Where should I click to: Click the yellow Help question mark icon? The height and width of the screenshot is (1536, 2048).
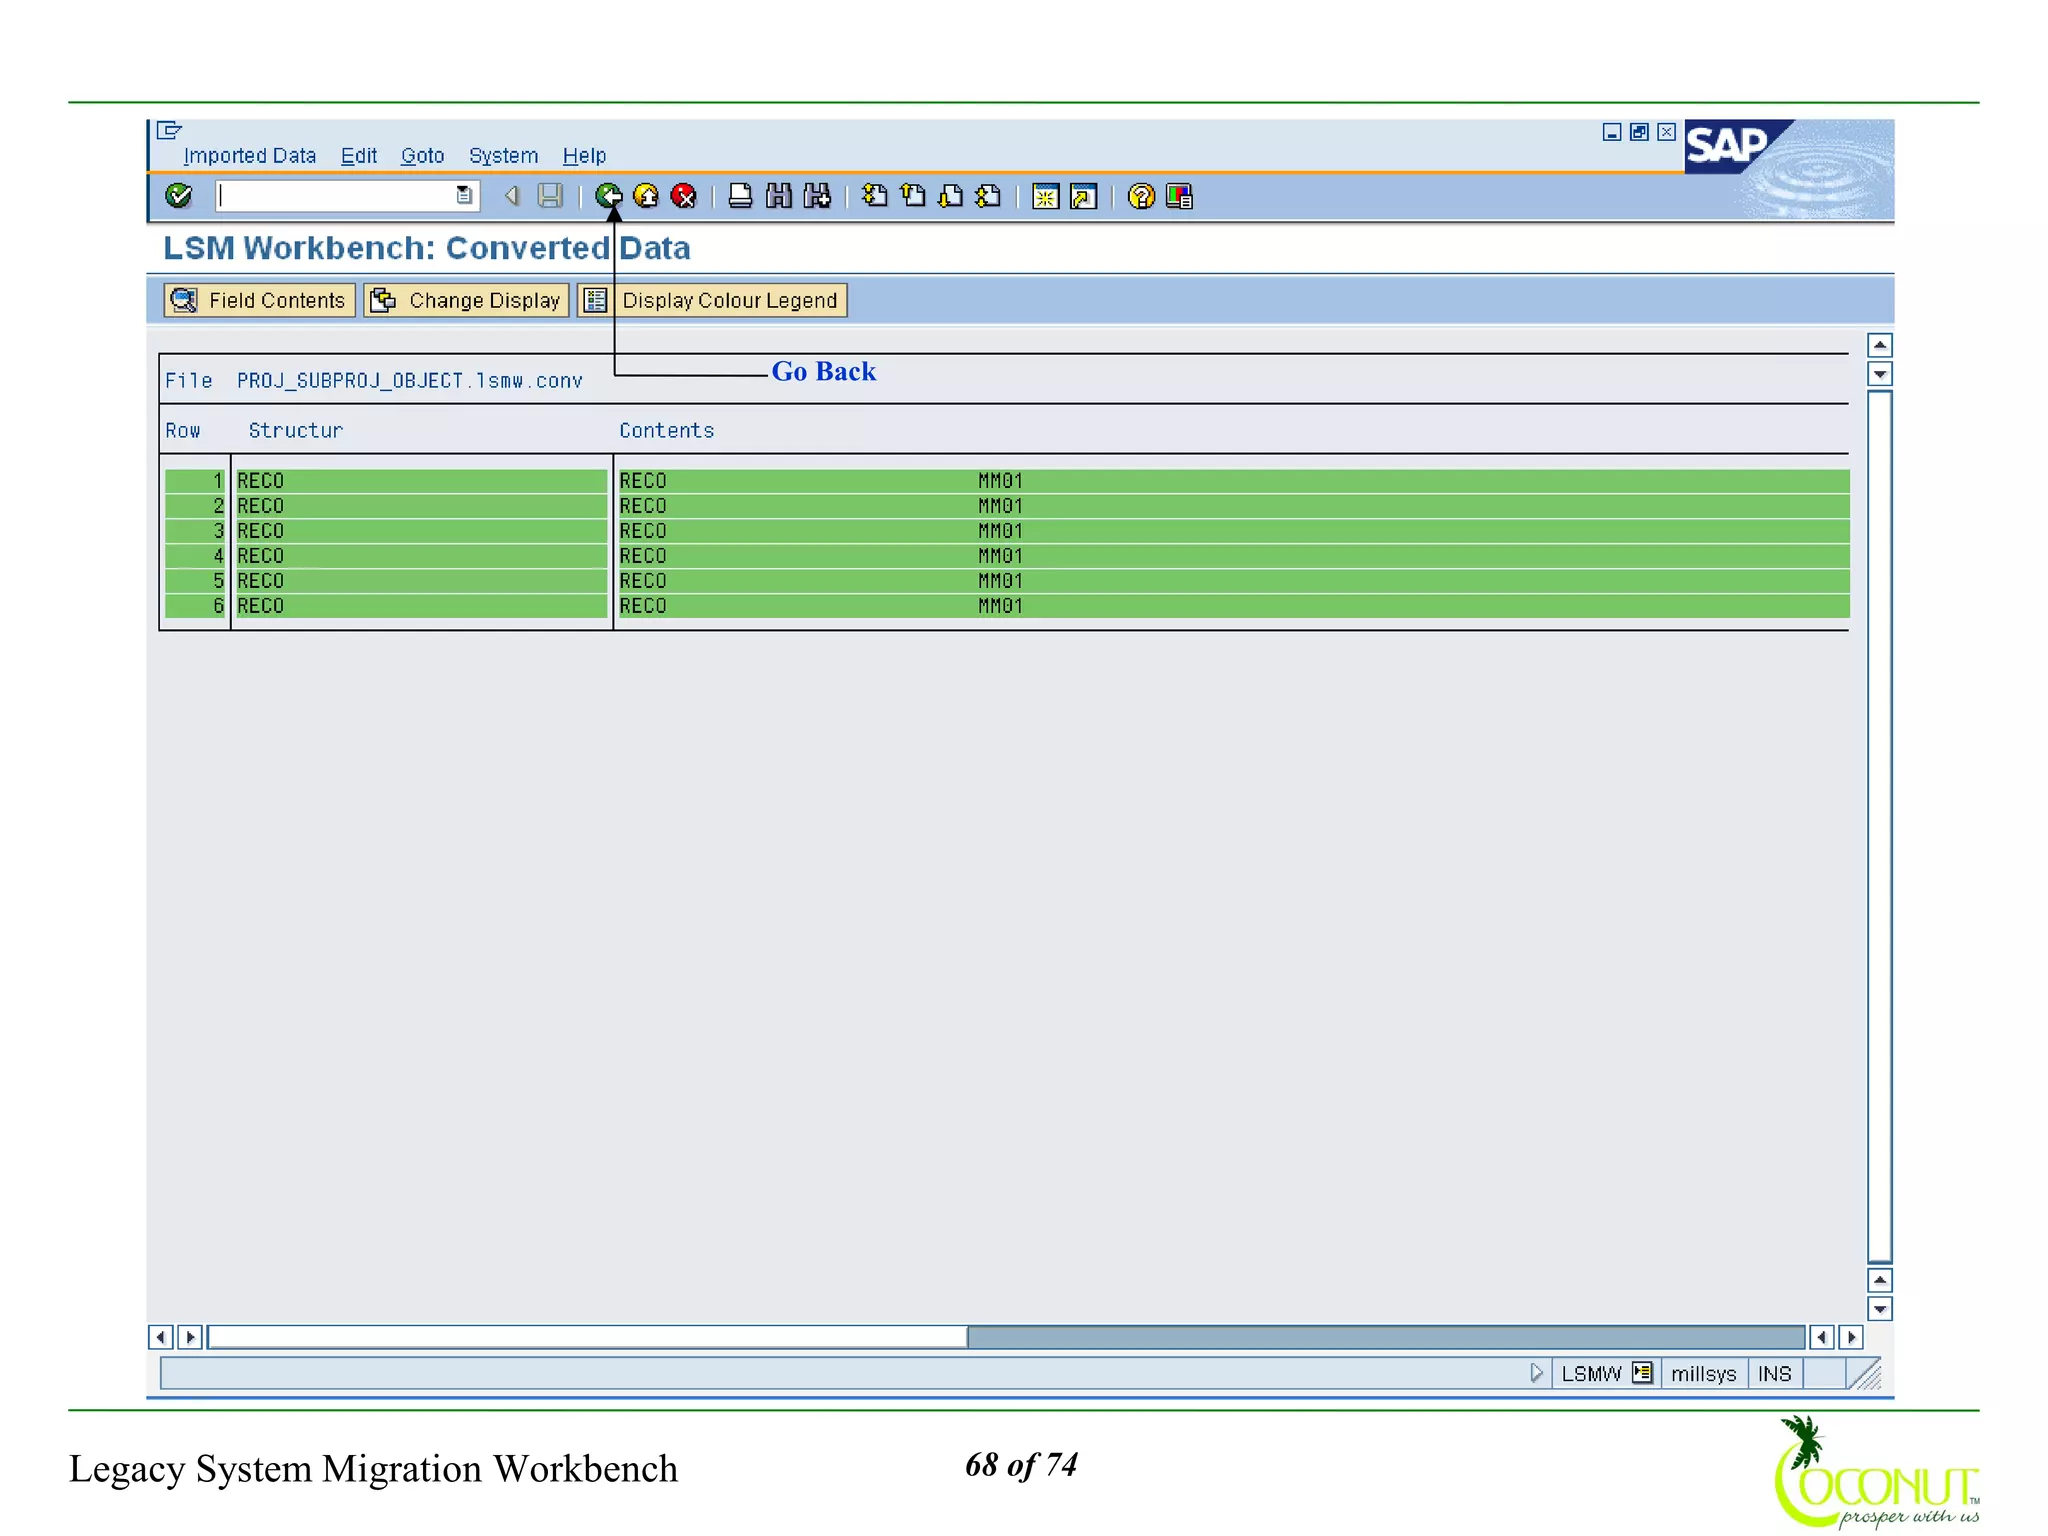click(x=1141, y=196)
